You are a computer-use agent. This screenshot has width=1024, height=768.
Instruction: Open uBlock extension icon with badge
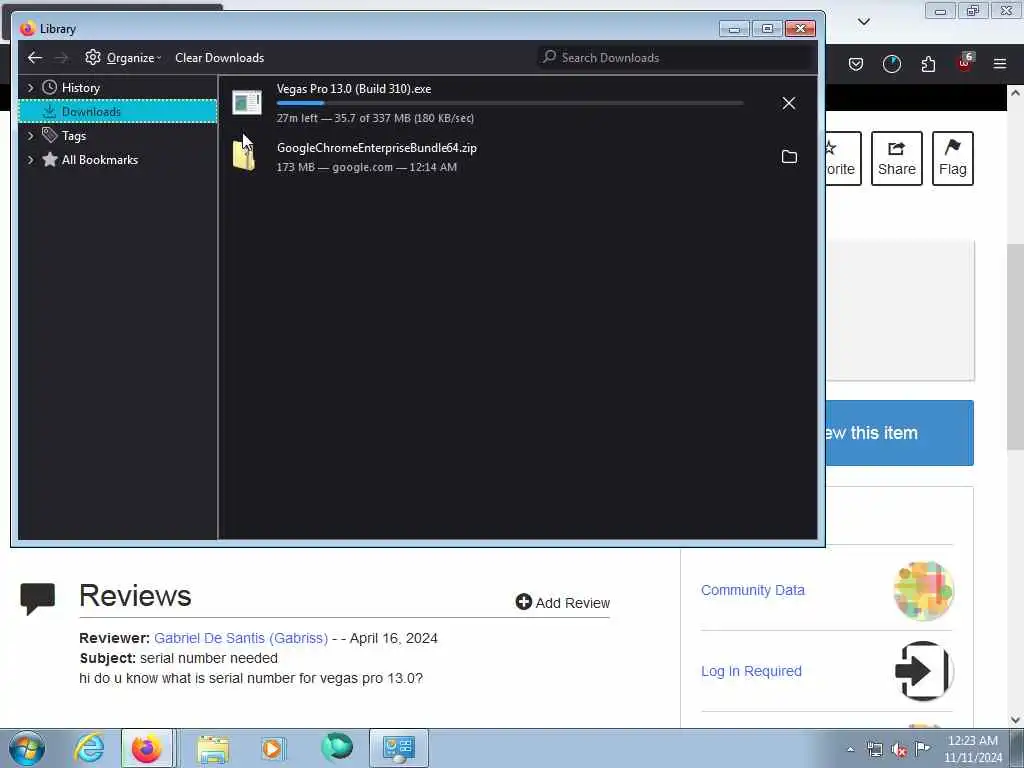965,63
